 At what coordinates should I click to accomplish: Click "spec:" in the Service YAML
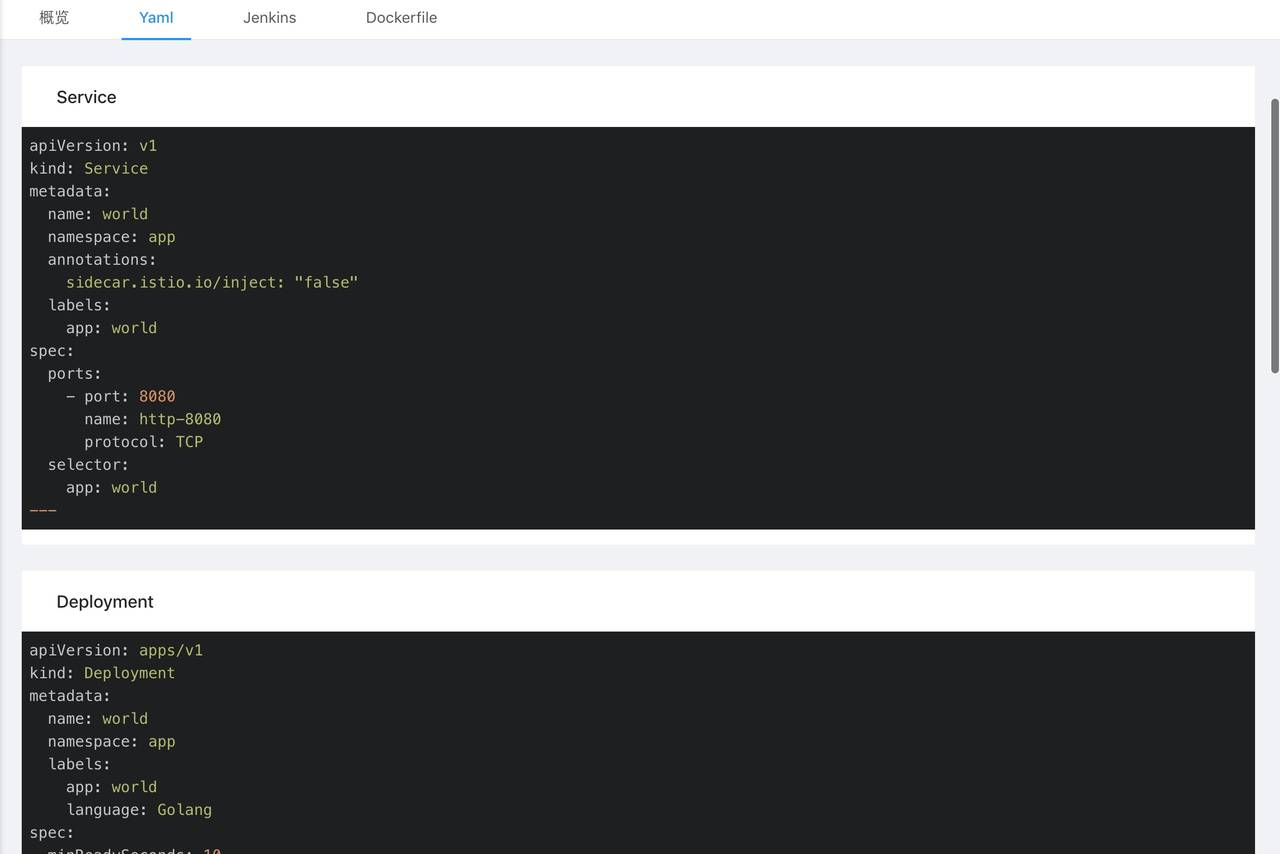point(52,351)
